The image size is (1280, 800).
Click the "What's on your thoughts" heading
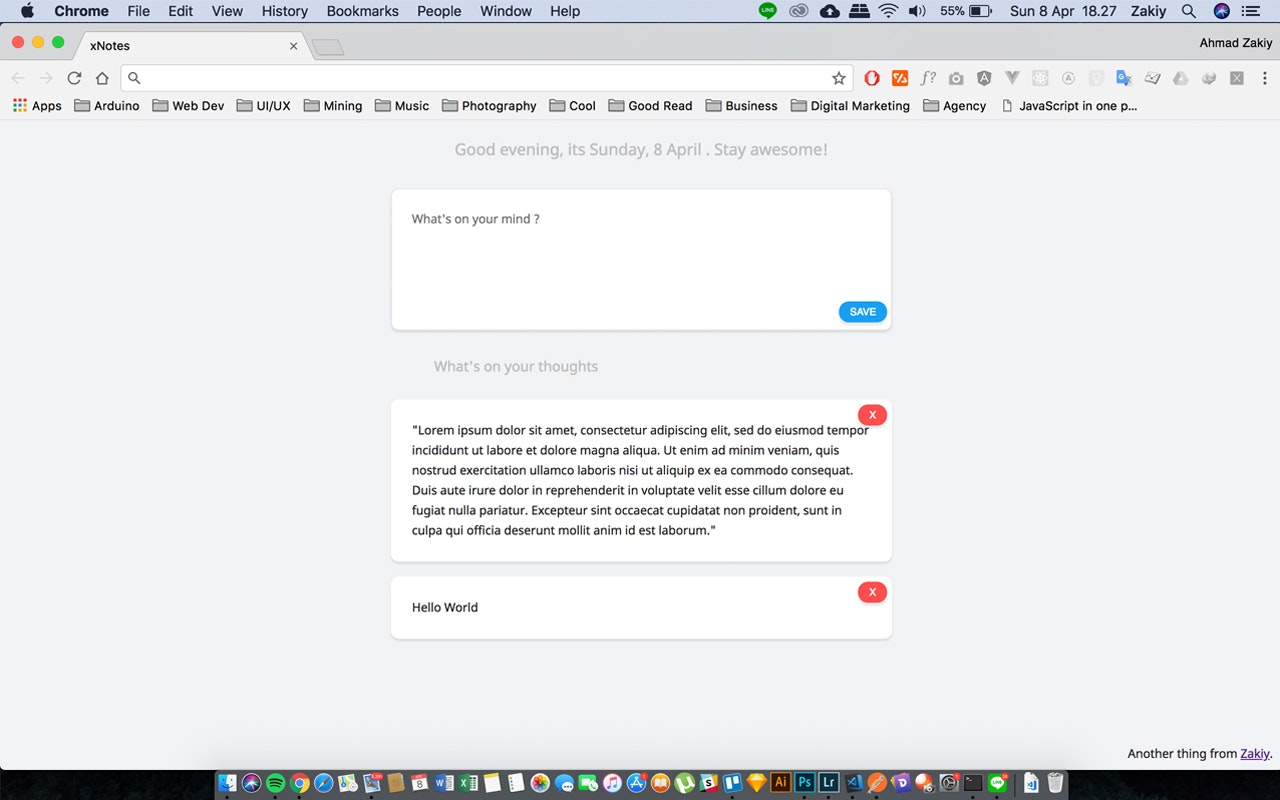click(x=516, y=367)
